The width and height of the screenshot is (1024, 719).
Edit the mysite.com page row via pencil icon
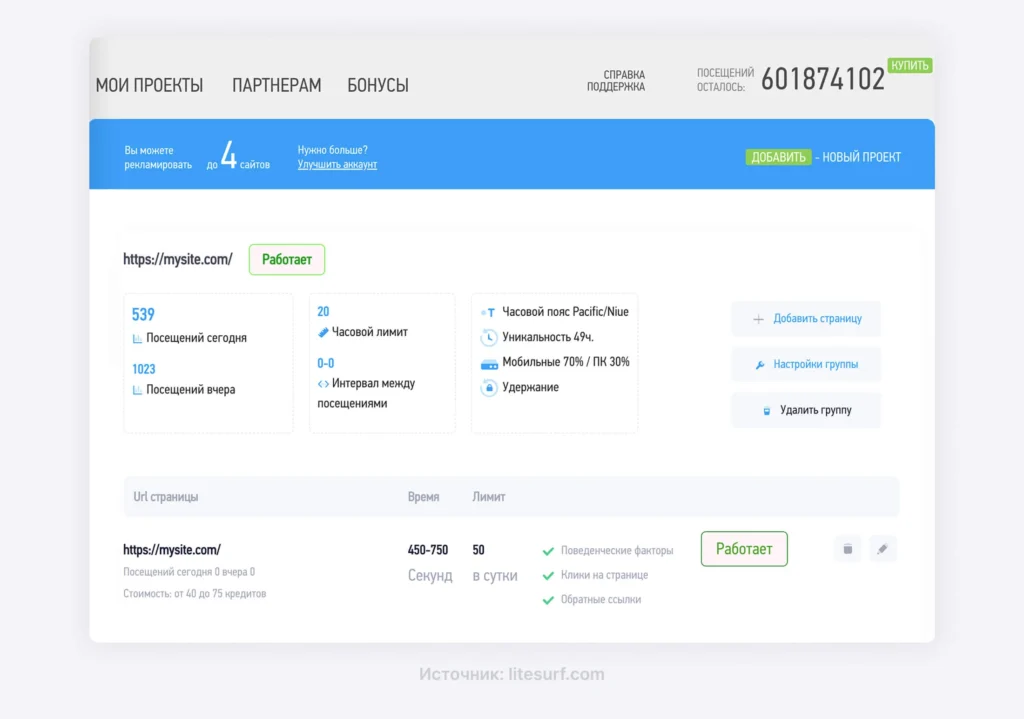[882, 549]
